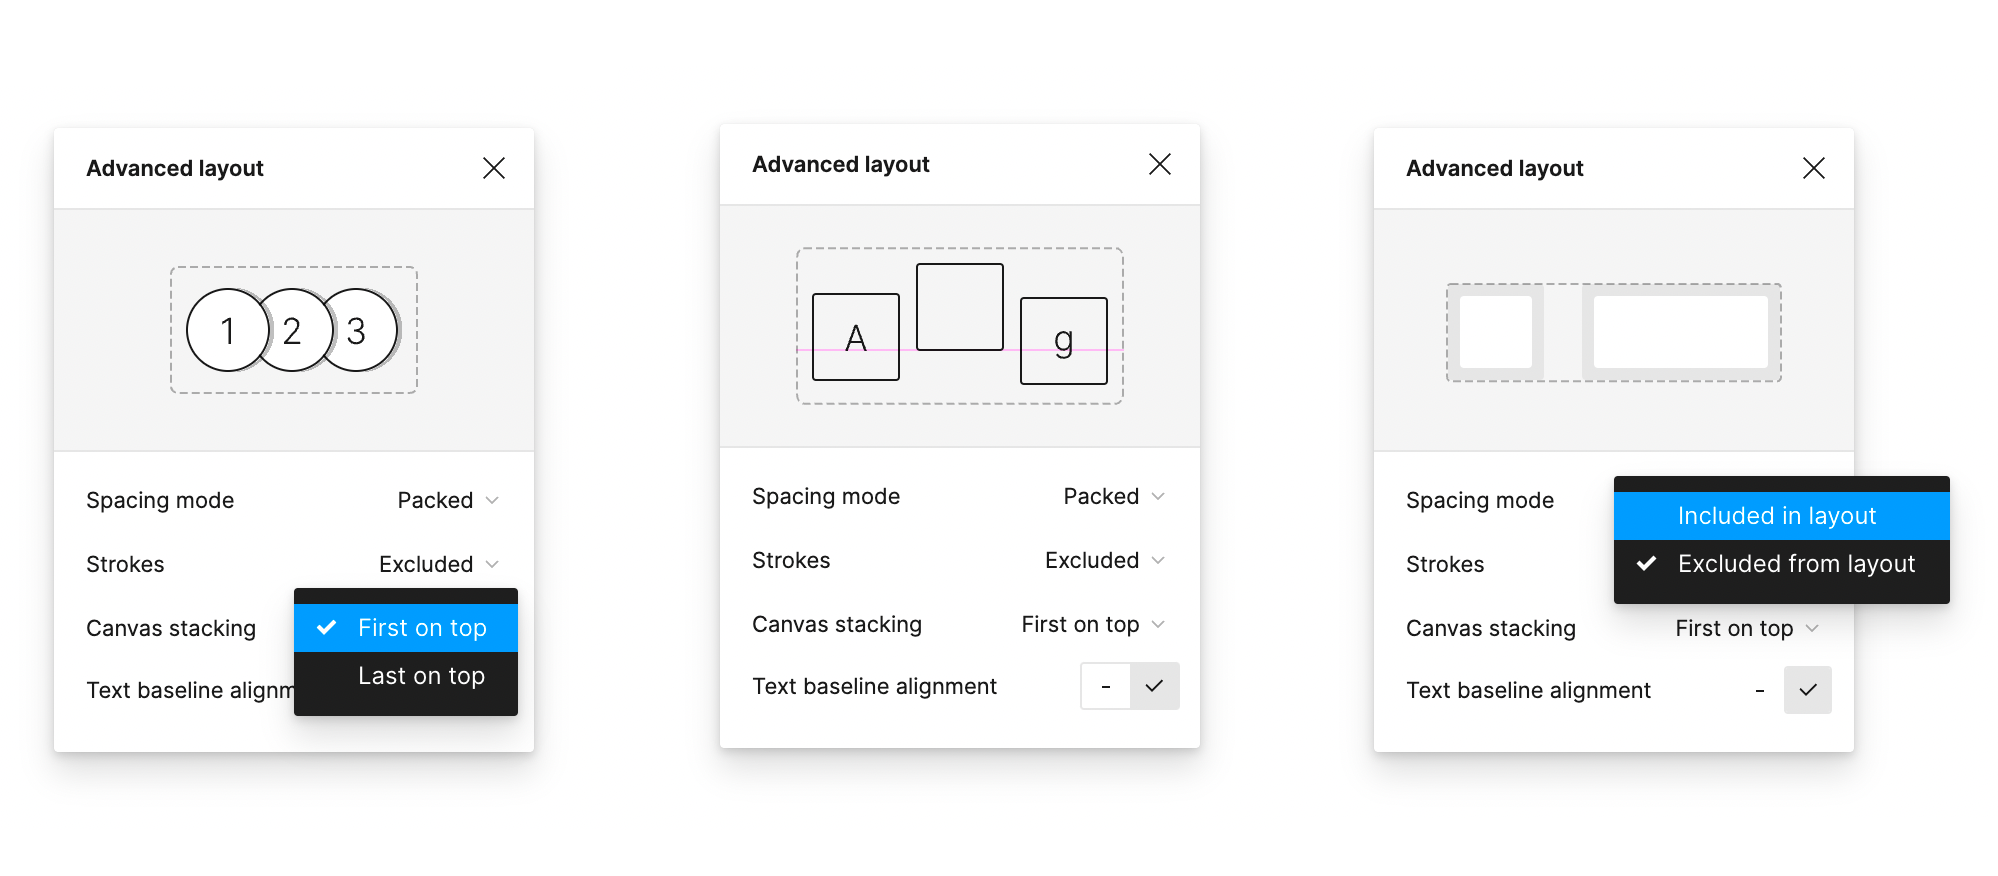
Task: Close the left Advanced layout panel
Action: [494, 168]
